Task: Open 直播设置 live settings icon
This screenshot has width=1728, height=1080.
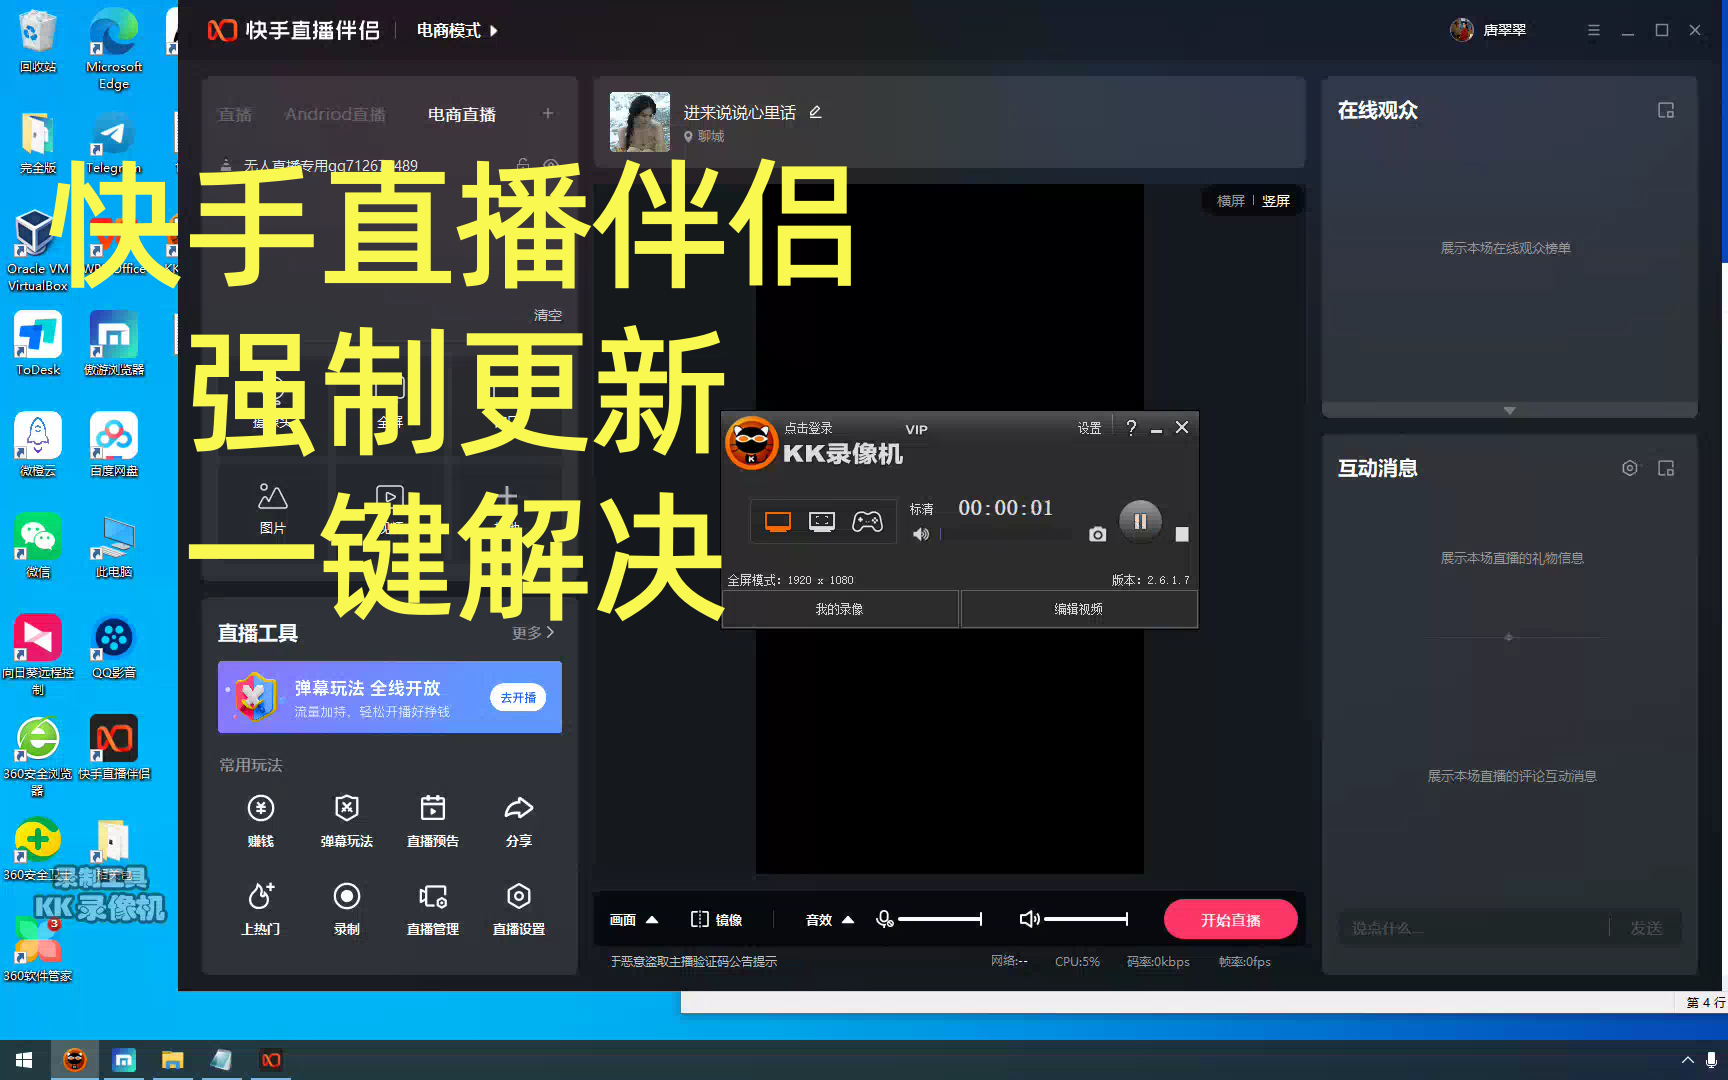Action: (x=518, y=897)
